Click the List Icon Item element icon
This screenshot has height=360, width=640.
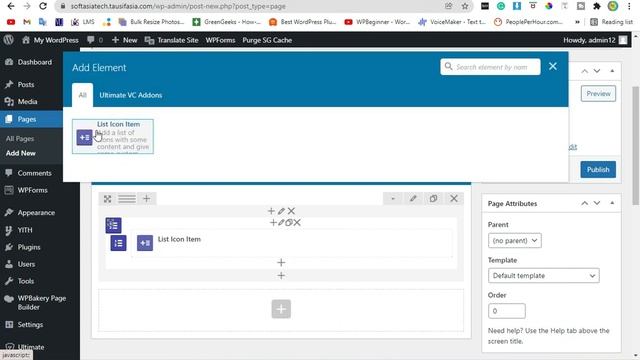(x=145, y=243)
